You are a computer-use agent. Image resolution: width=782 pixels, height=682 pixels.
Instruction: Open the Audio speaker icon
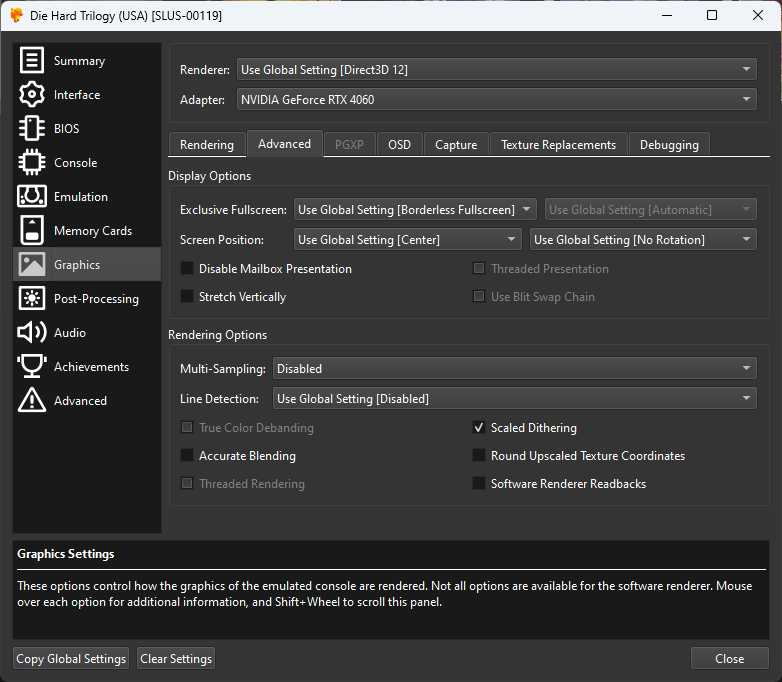(x=32, y=332)
